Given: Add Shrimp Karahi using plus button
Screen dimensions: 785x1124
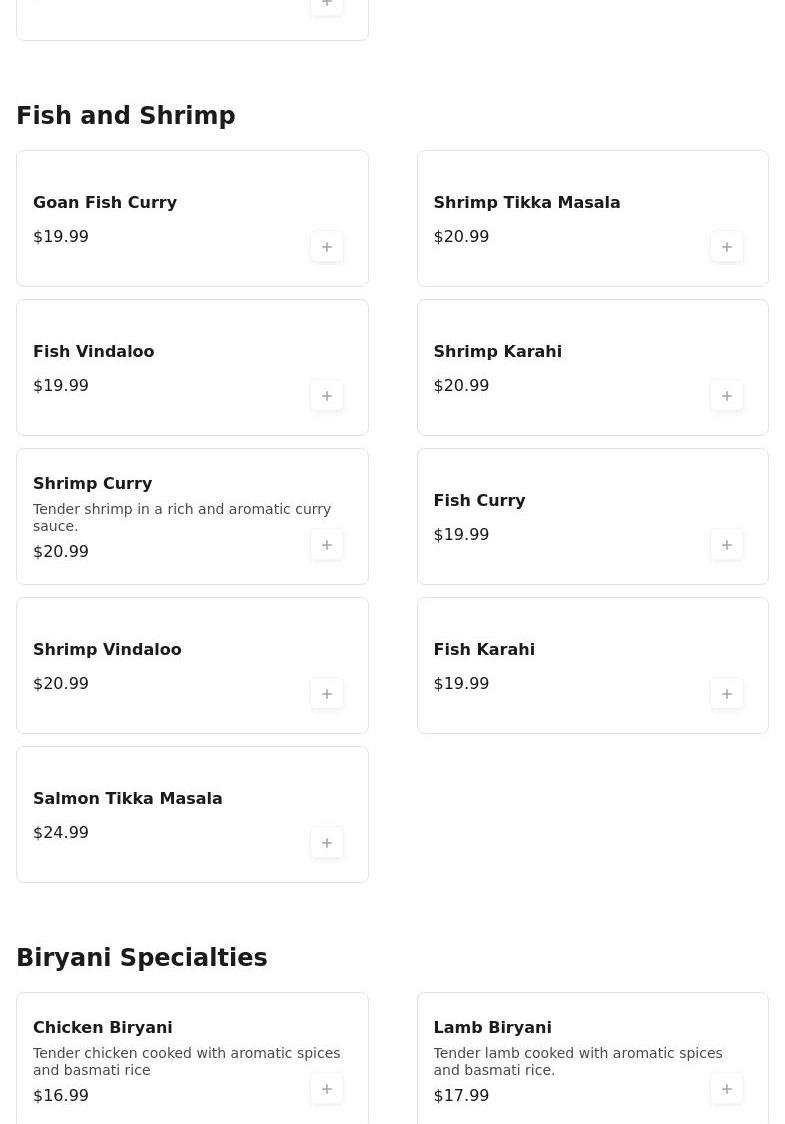Looking at the screenshot, I should [x=727, y=396].
